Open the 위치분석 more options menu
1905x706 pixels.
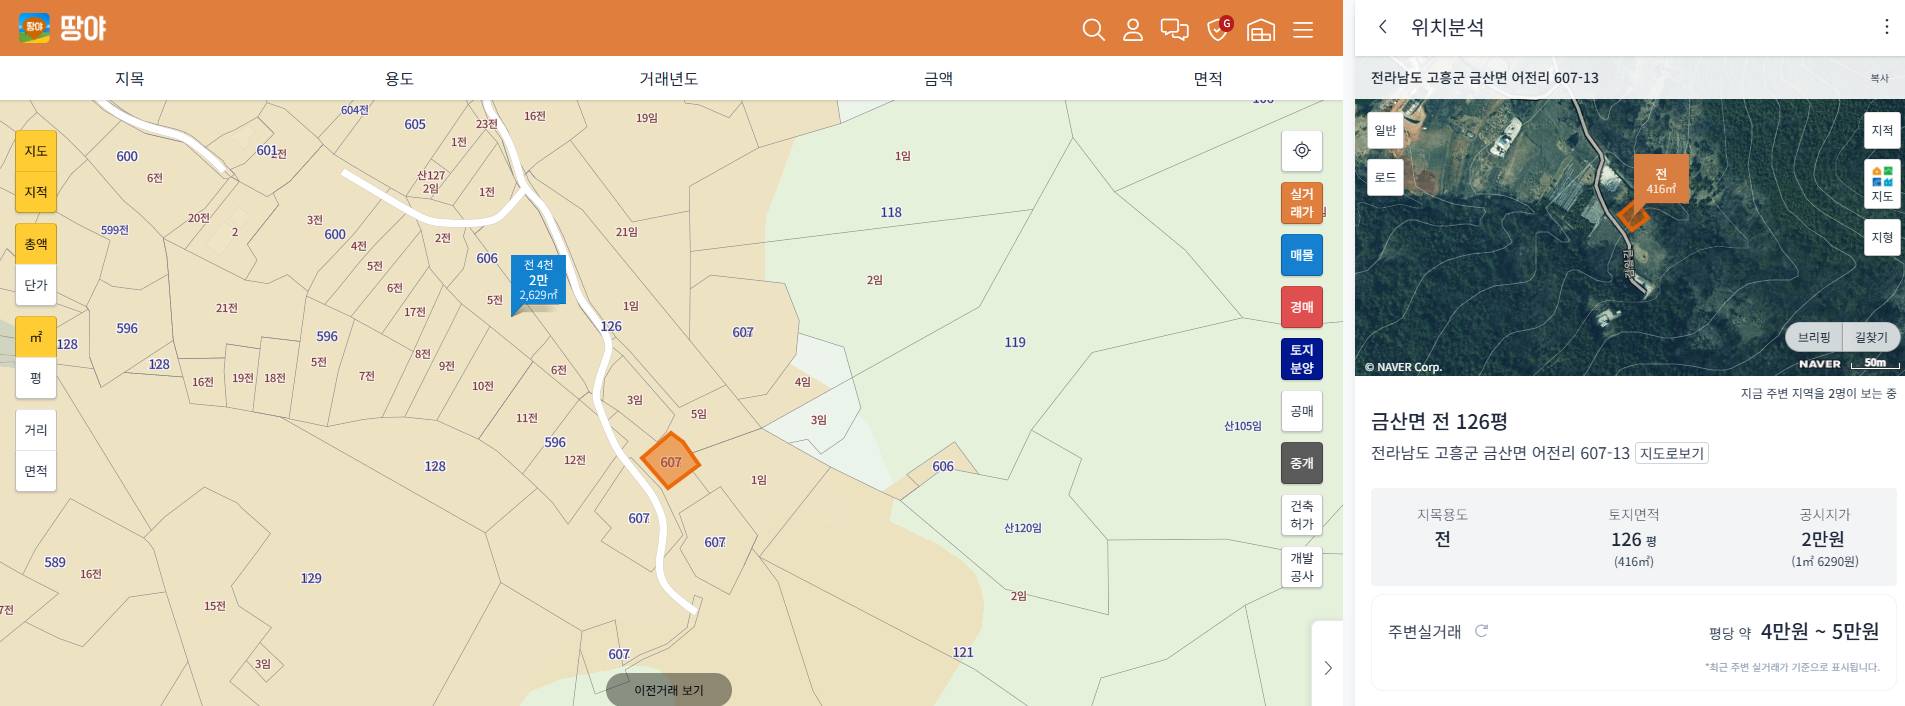tap(1886, 27)
